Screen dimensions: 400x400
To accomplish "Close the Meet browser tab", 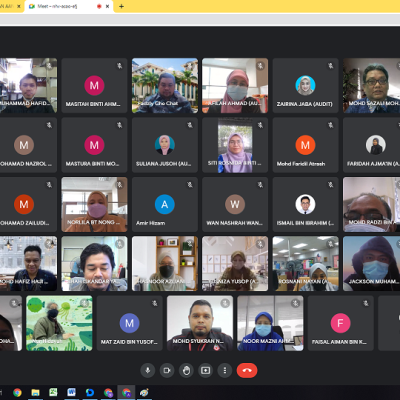I will [x=108, y=6].
